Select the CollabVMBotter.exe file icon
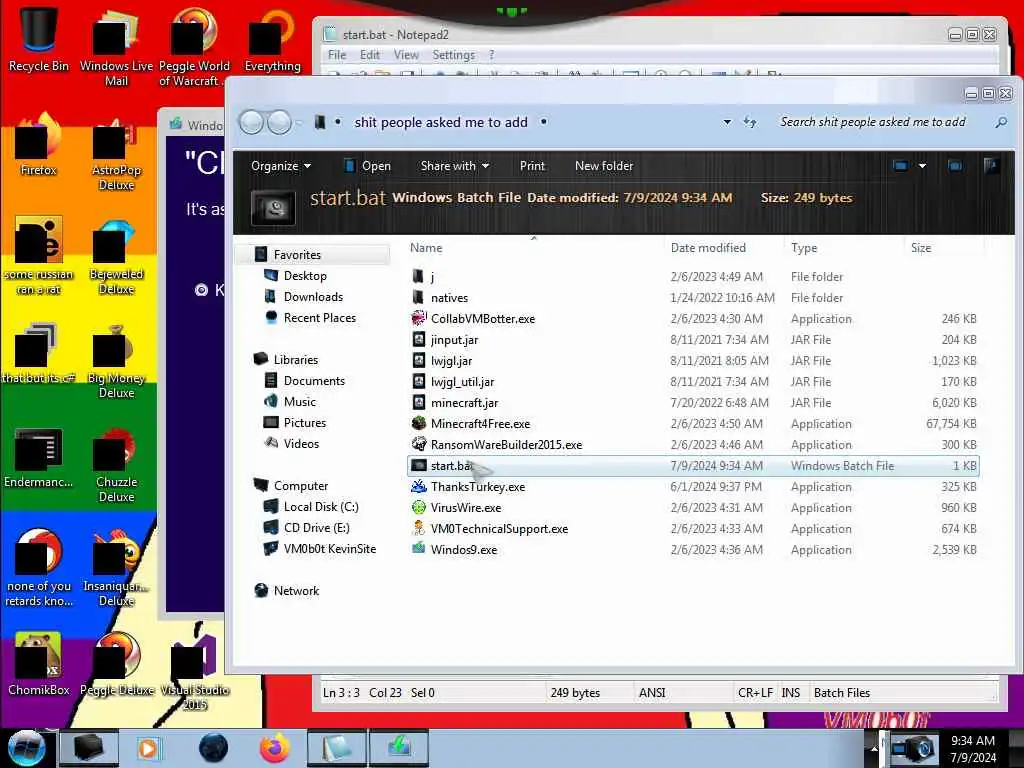Viewport: 1024px width, 768px height. pyautogui.click(x=419, y=319)
